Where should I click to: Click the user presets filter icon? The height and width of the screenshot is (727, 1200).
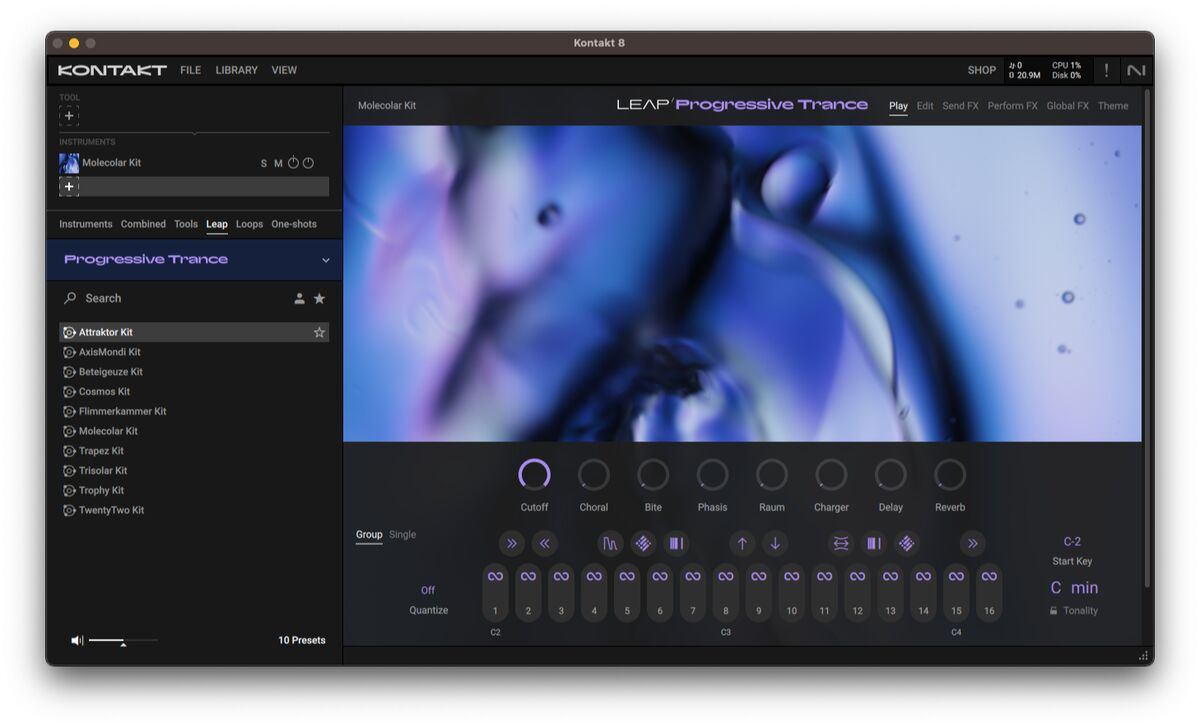(x=299, y=298)
